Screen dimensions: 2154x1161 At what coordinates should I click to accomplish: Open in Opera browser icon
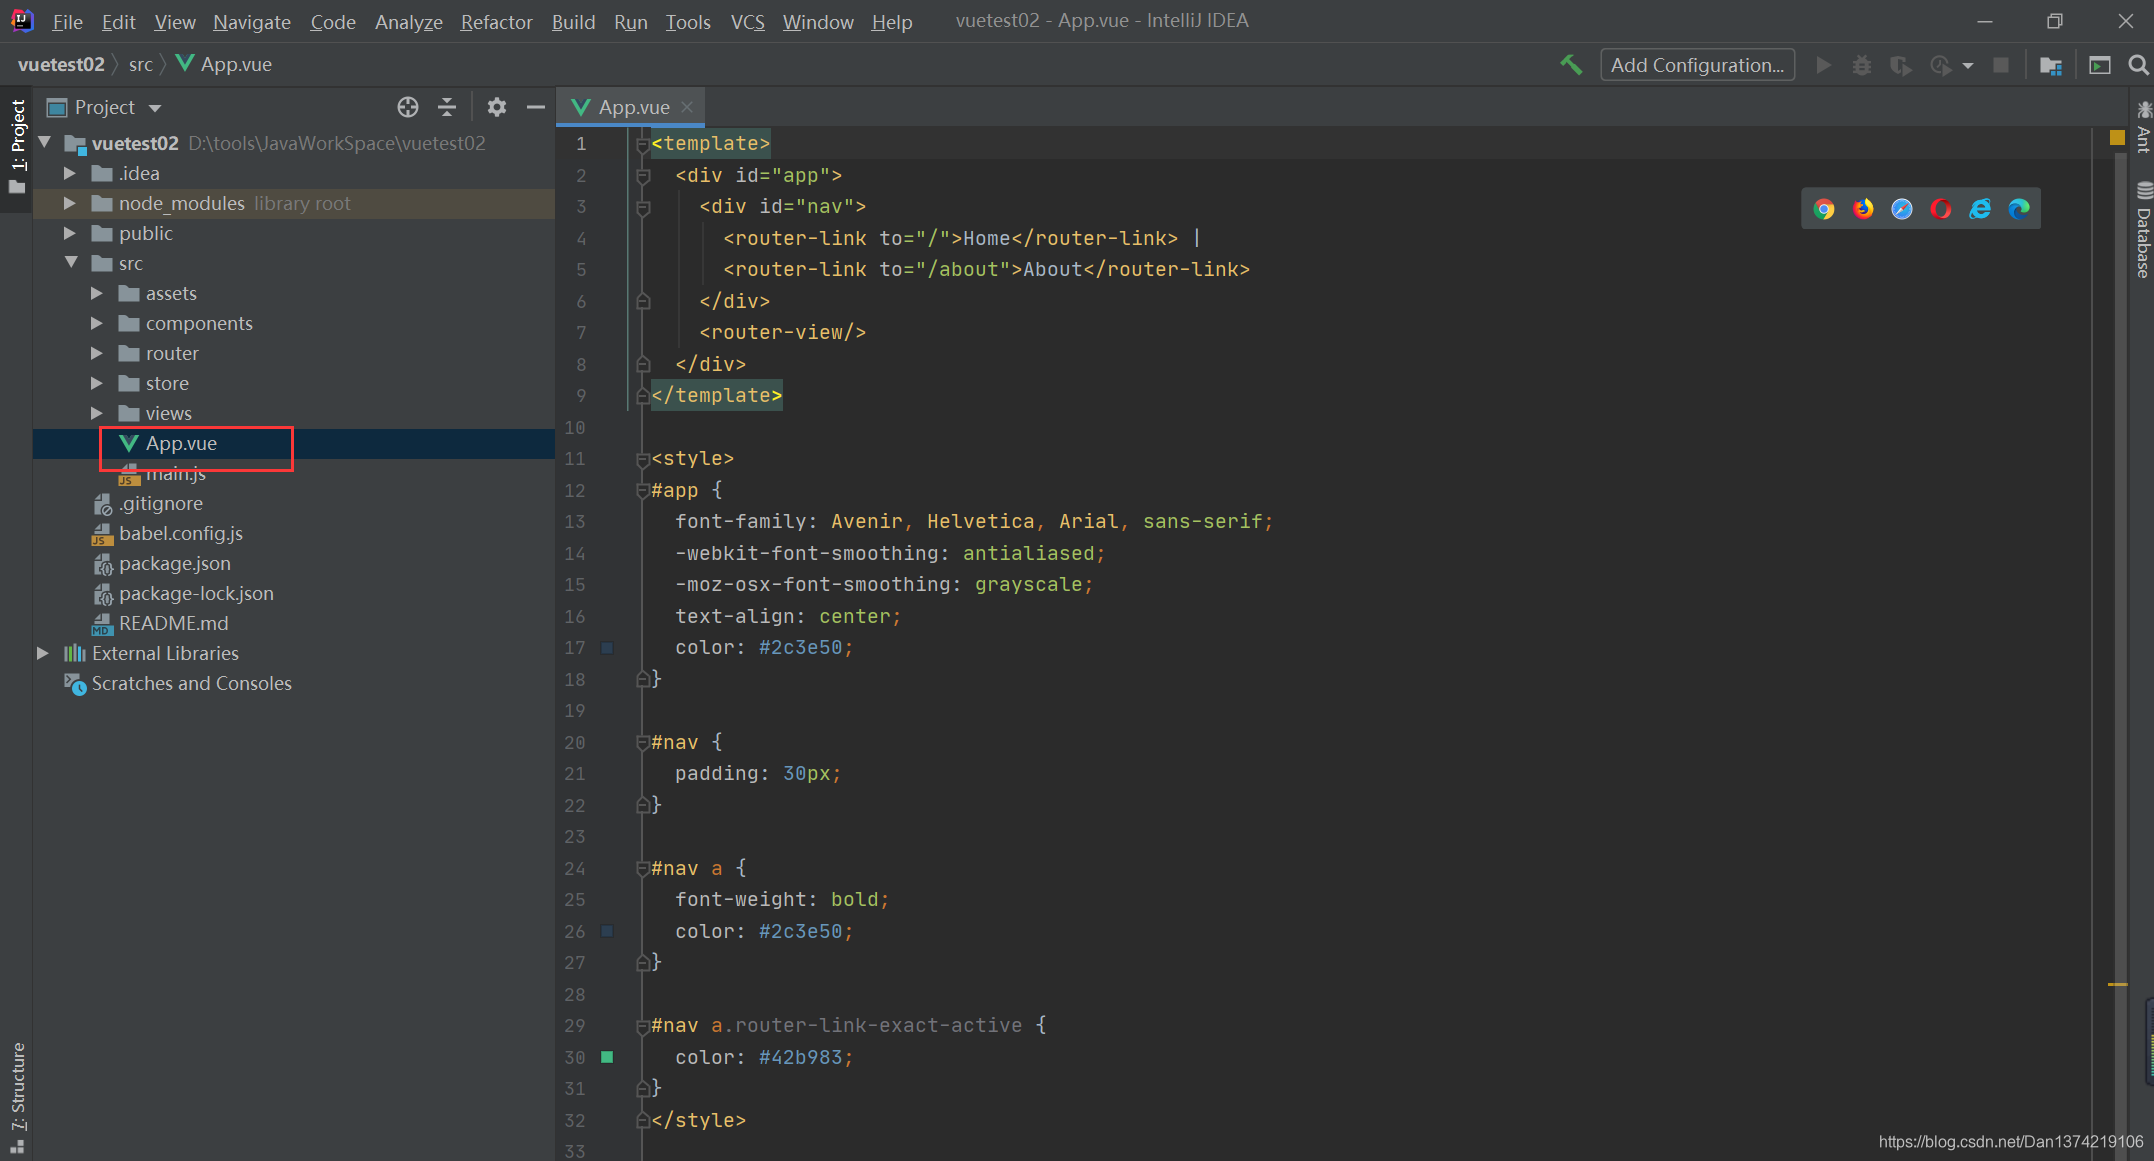tap(1941, 209)
